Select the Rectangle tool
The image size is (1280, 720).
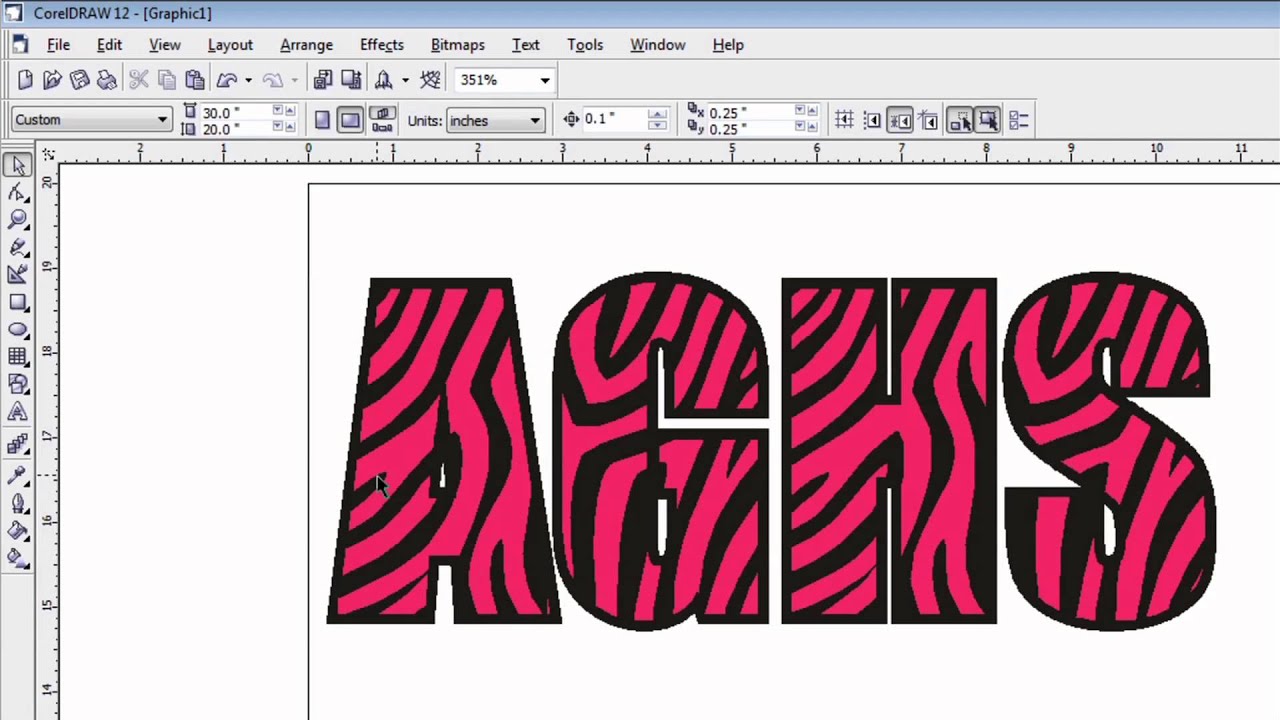(x=18, y=302)
